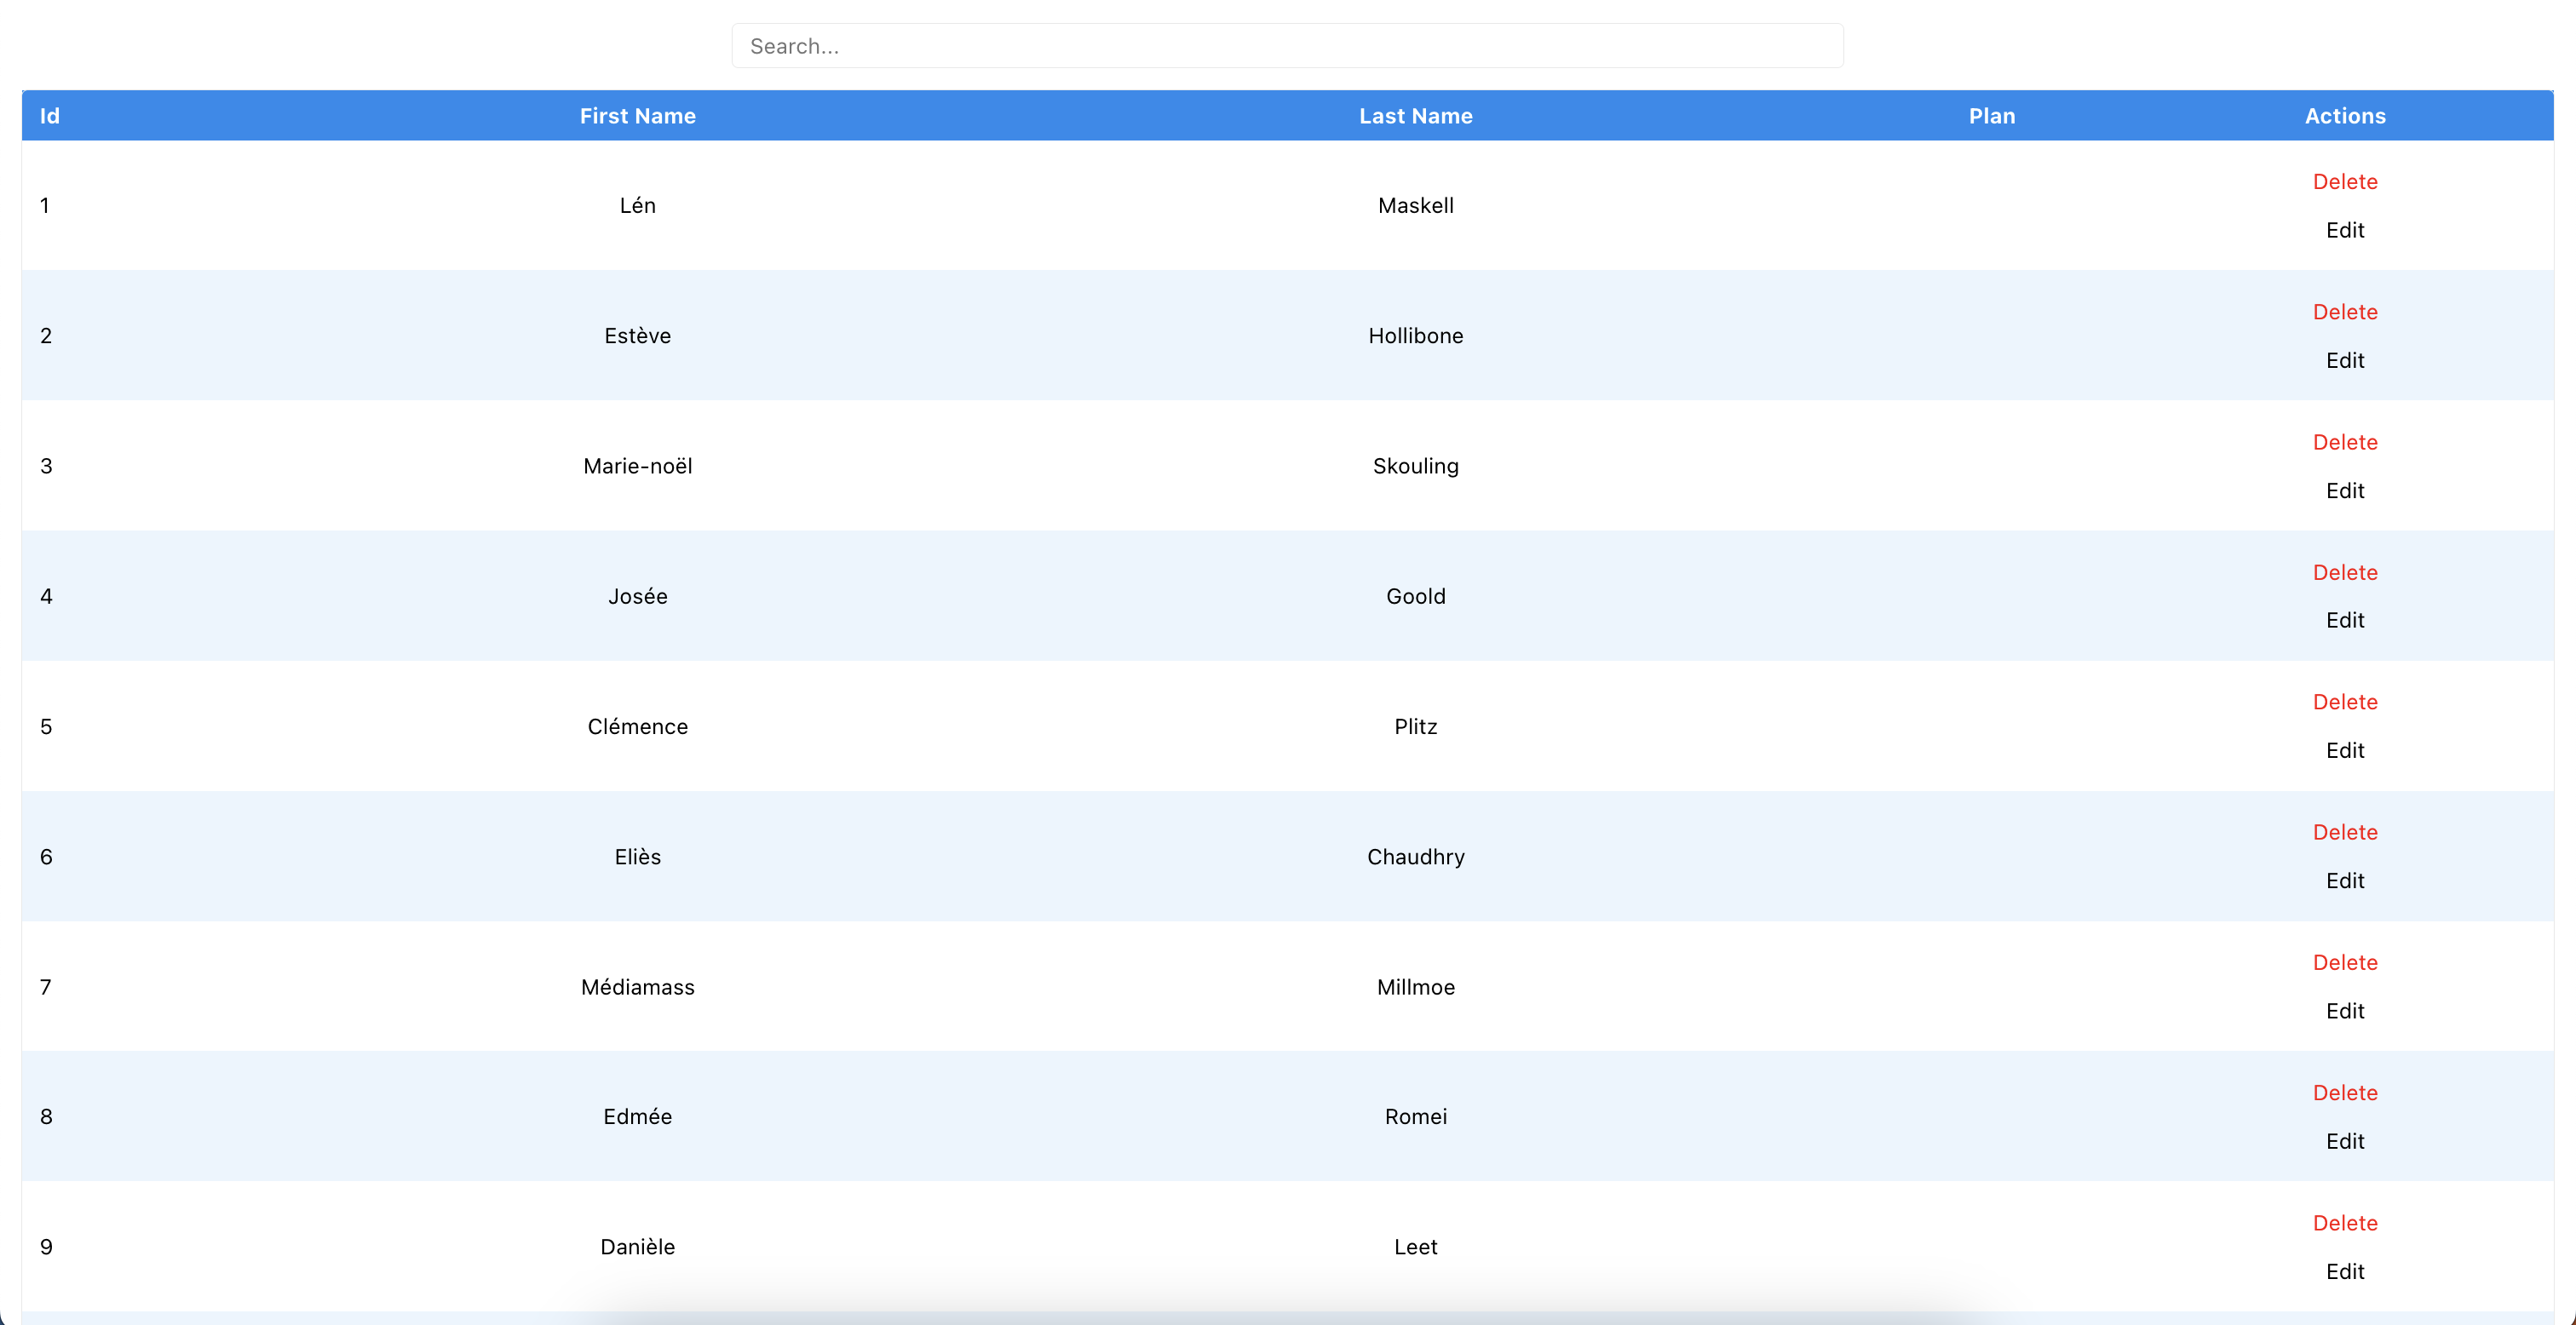Image resolution: width=2576 pixels, height=1325 pixels.
Task: Edit Marie-noël Skouling row
Action: [2344, 491]
